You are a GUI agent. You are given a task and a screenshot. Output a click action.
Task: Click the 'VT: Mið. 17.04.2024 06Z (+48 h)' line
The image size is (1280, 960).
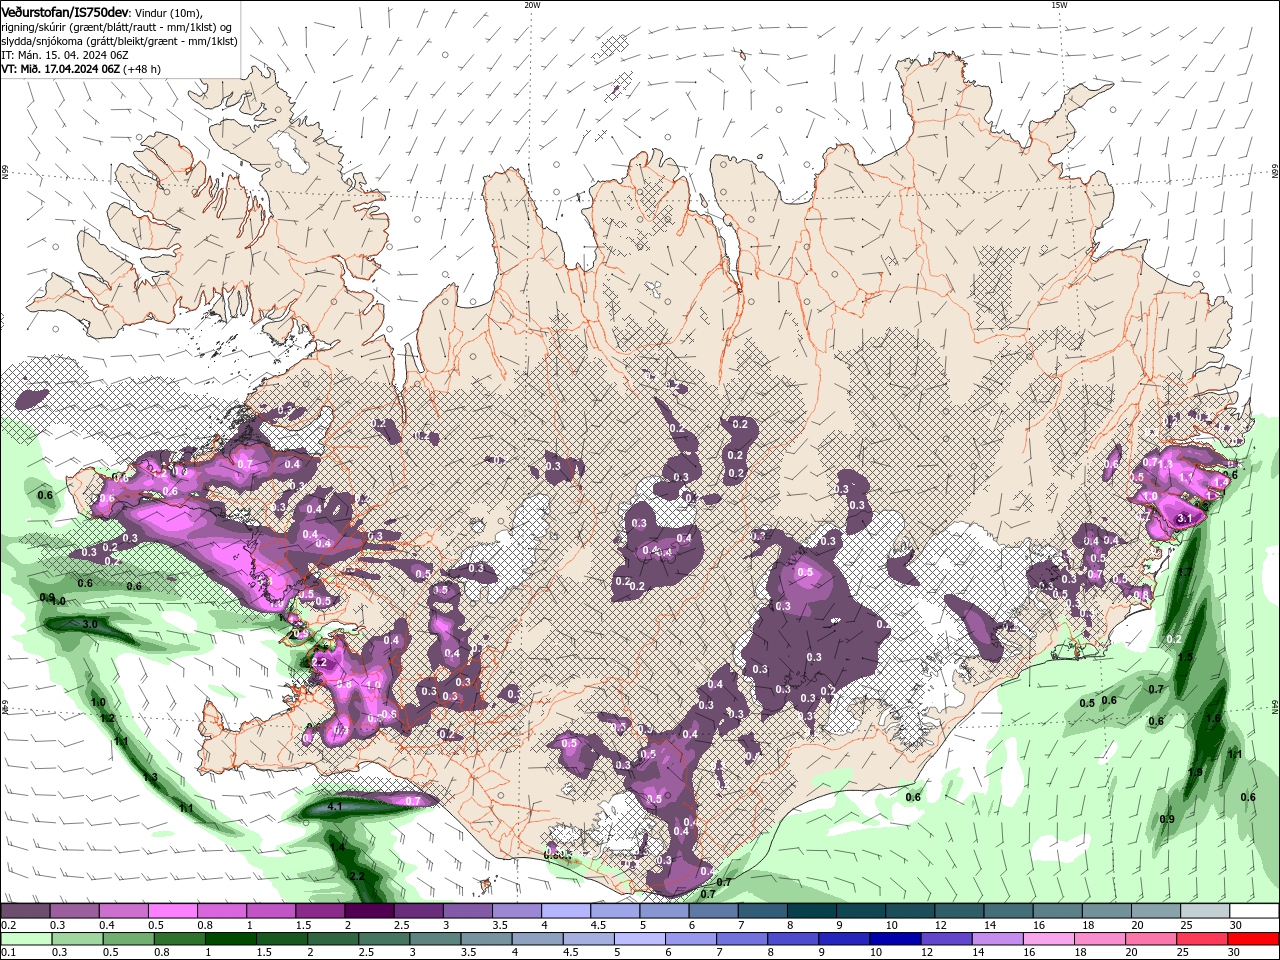click(81, 69)
